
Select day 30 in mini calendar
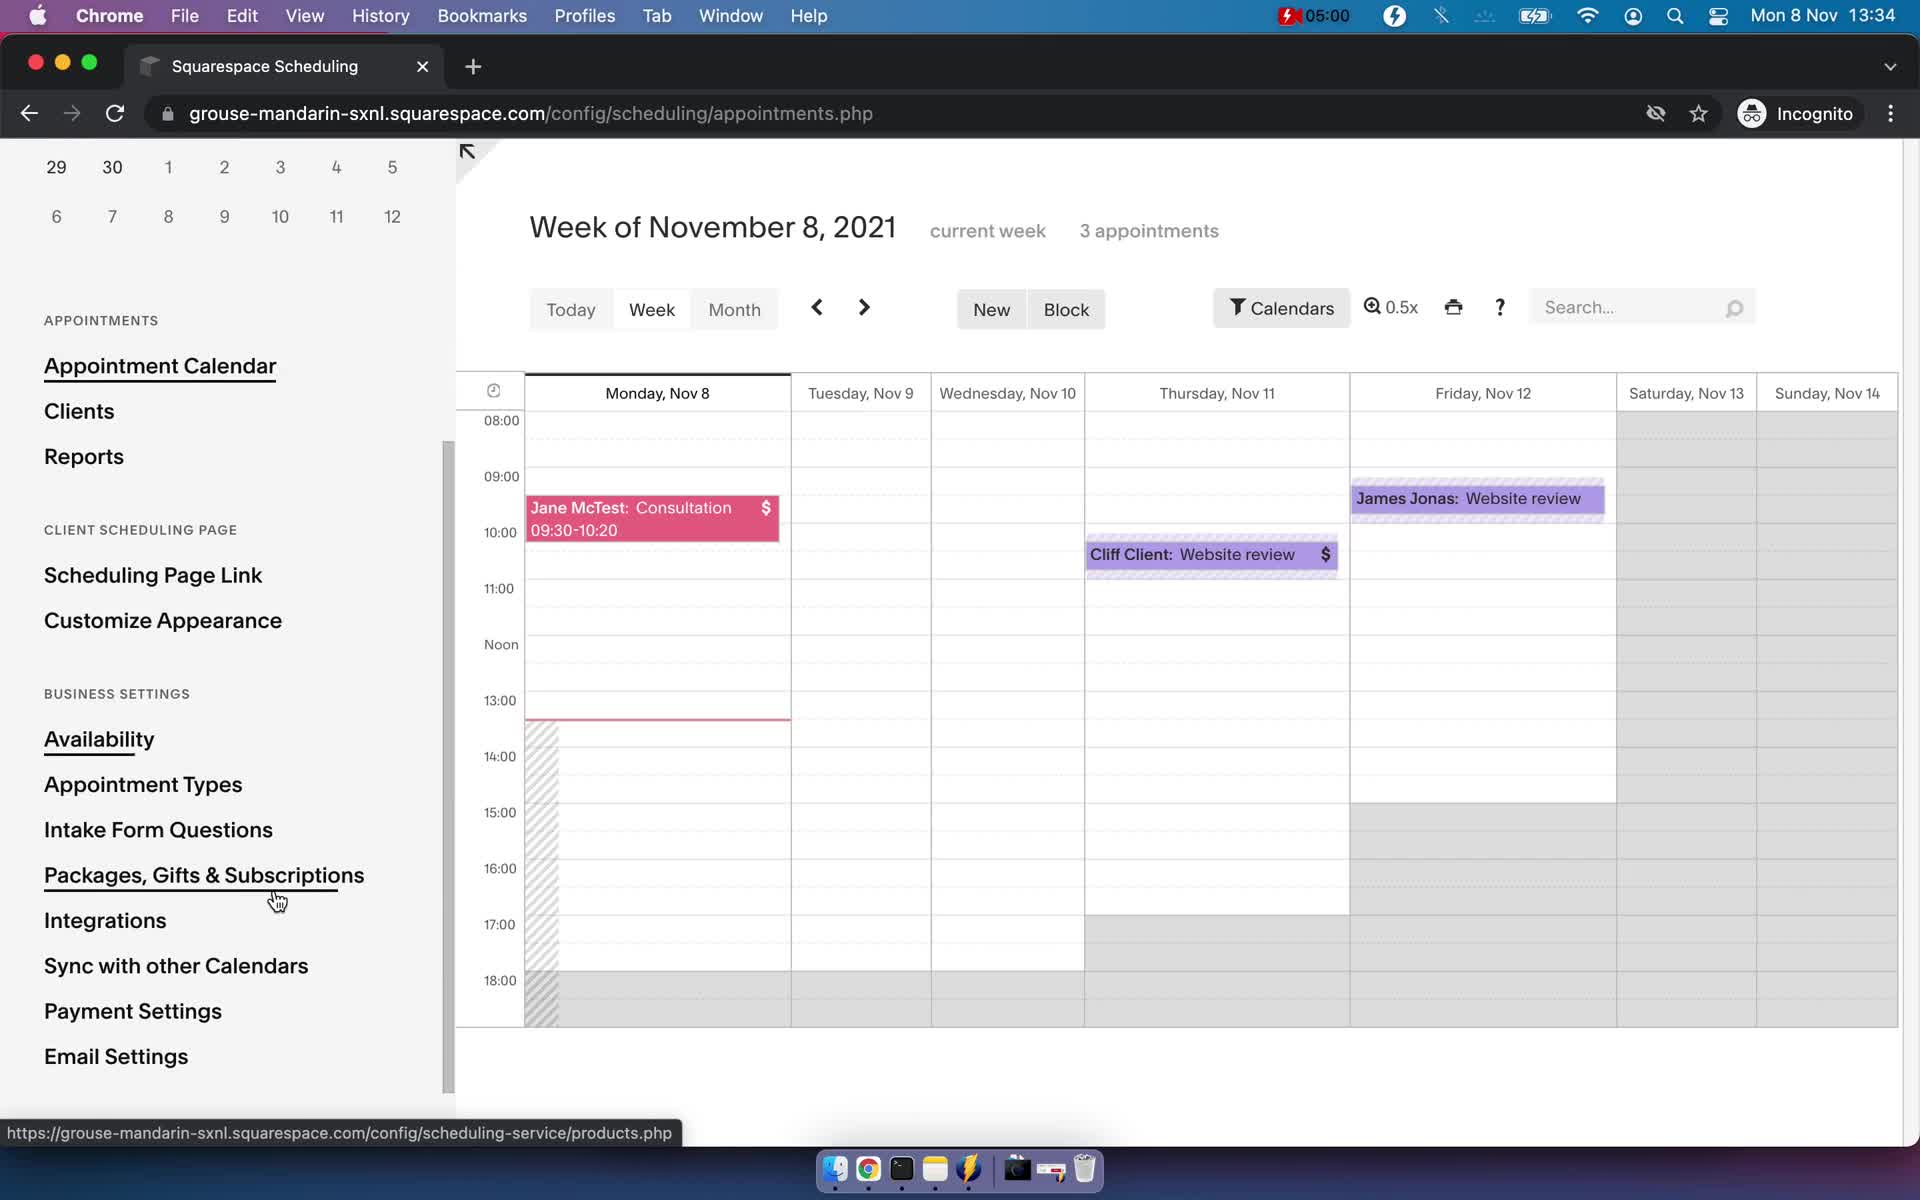coord(112,167)
